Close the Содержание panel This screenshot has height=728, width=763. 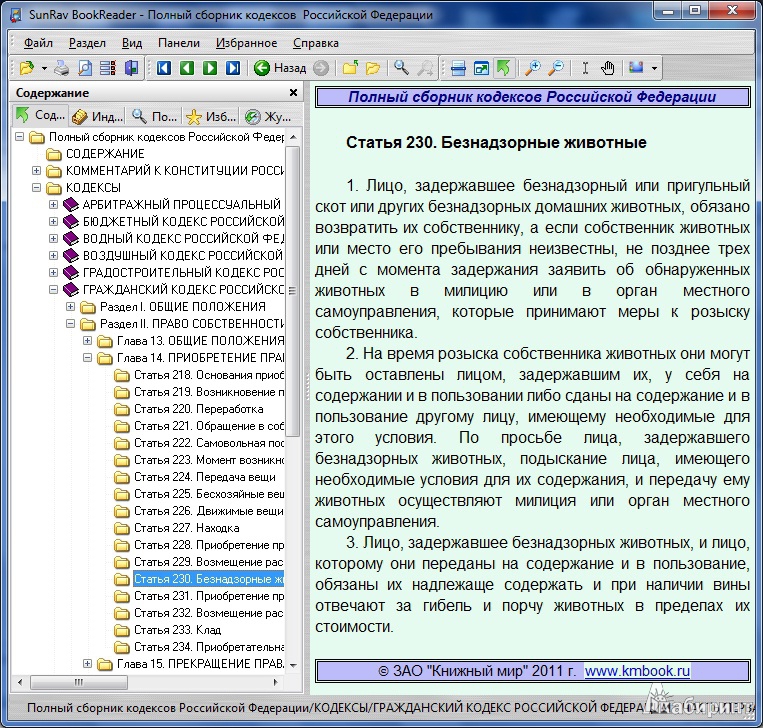click(293, 92)
